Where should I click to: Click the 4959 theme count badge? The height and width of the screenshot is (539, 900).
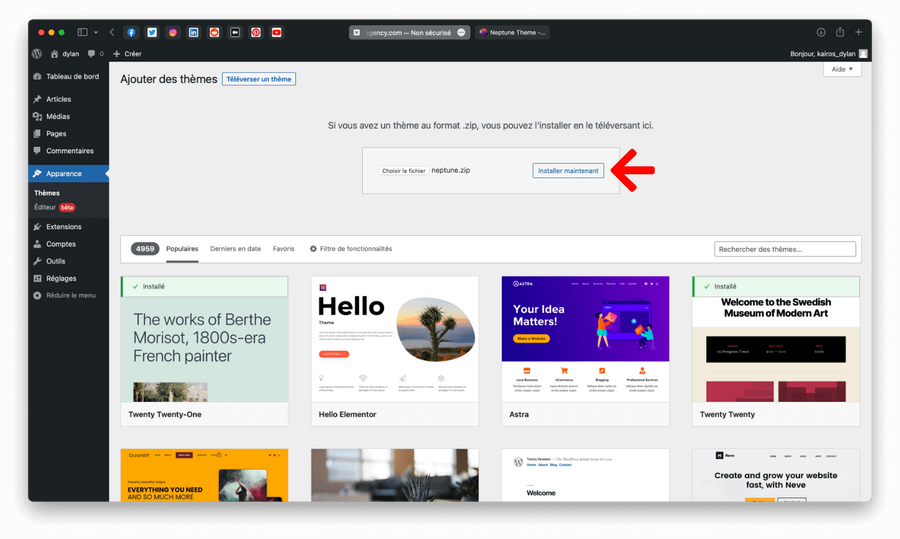(145, 249)
